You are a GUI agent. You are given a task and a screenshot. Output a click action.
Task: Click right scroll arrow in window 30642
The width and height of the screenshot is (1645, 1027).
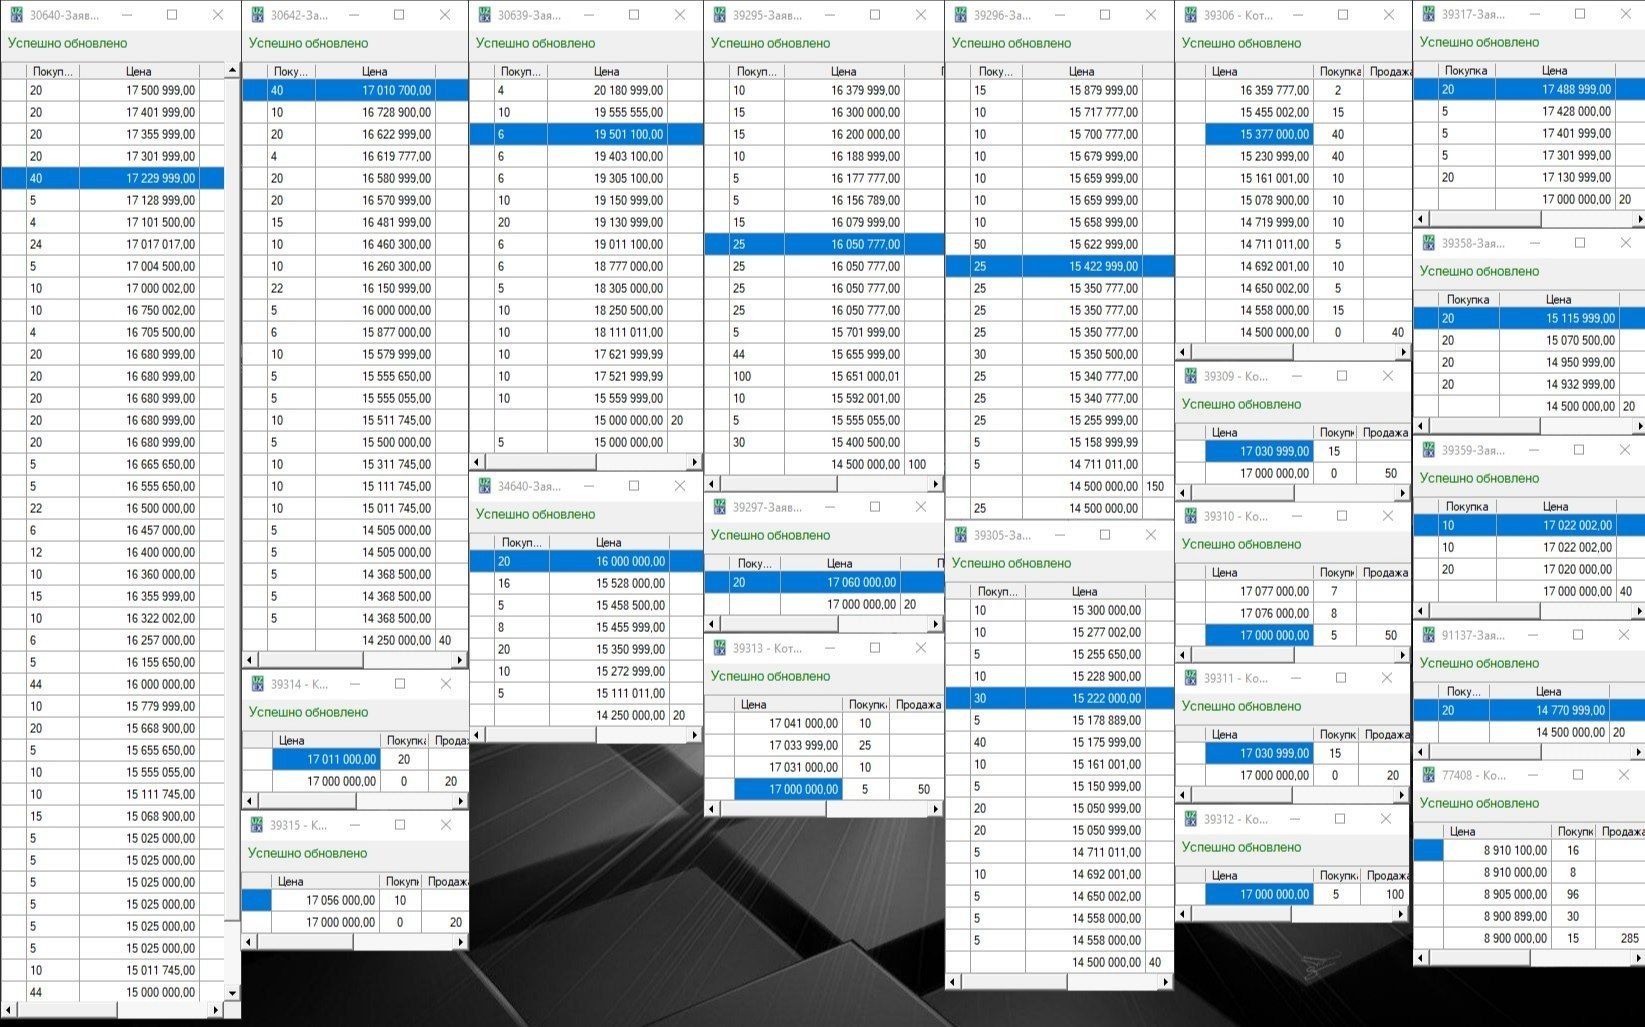(x=460, y=660)
